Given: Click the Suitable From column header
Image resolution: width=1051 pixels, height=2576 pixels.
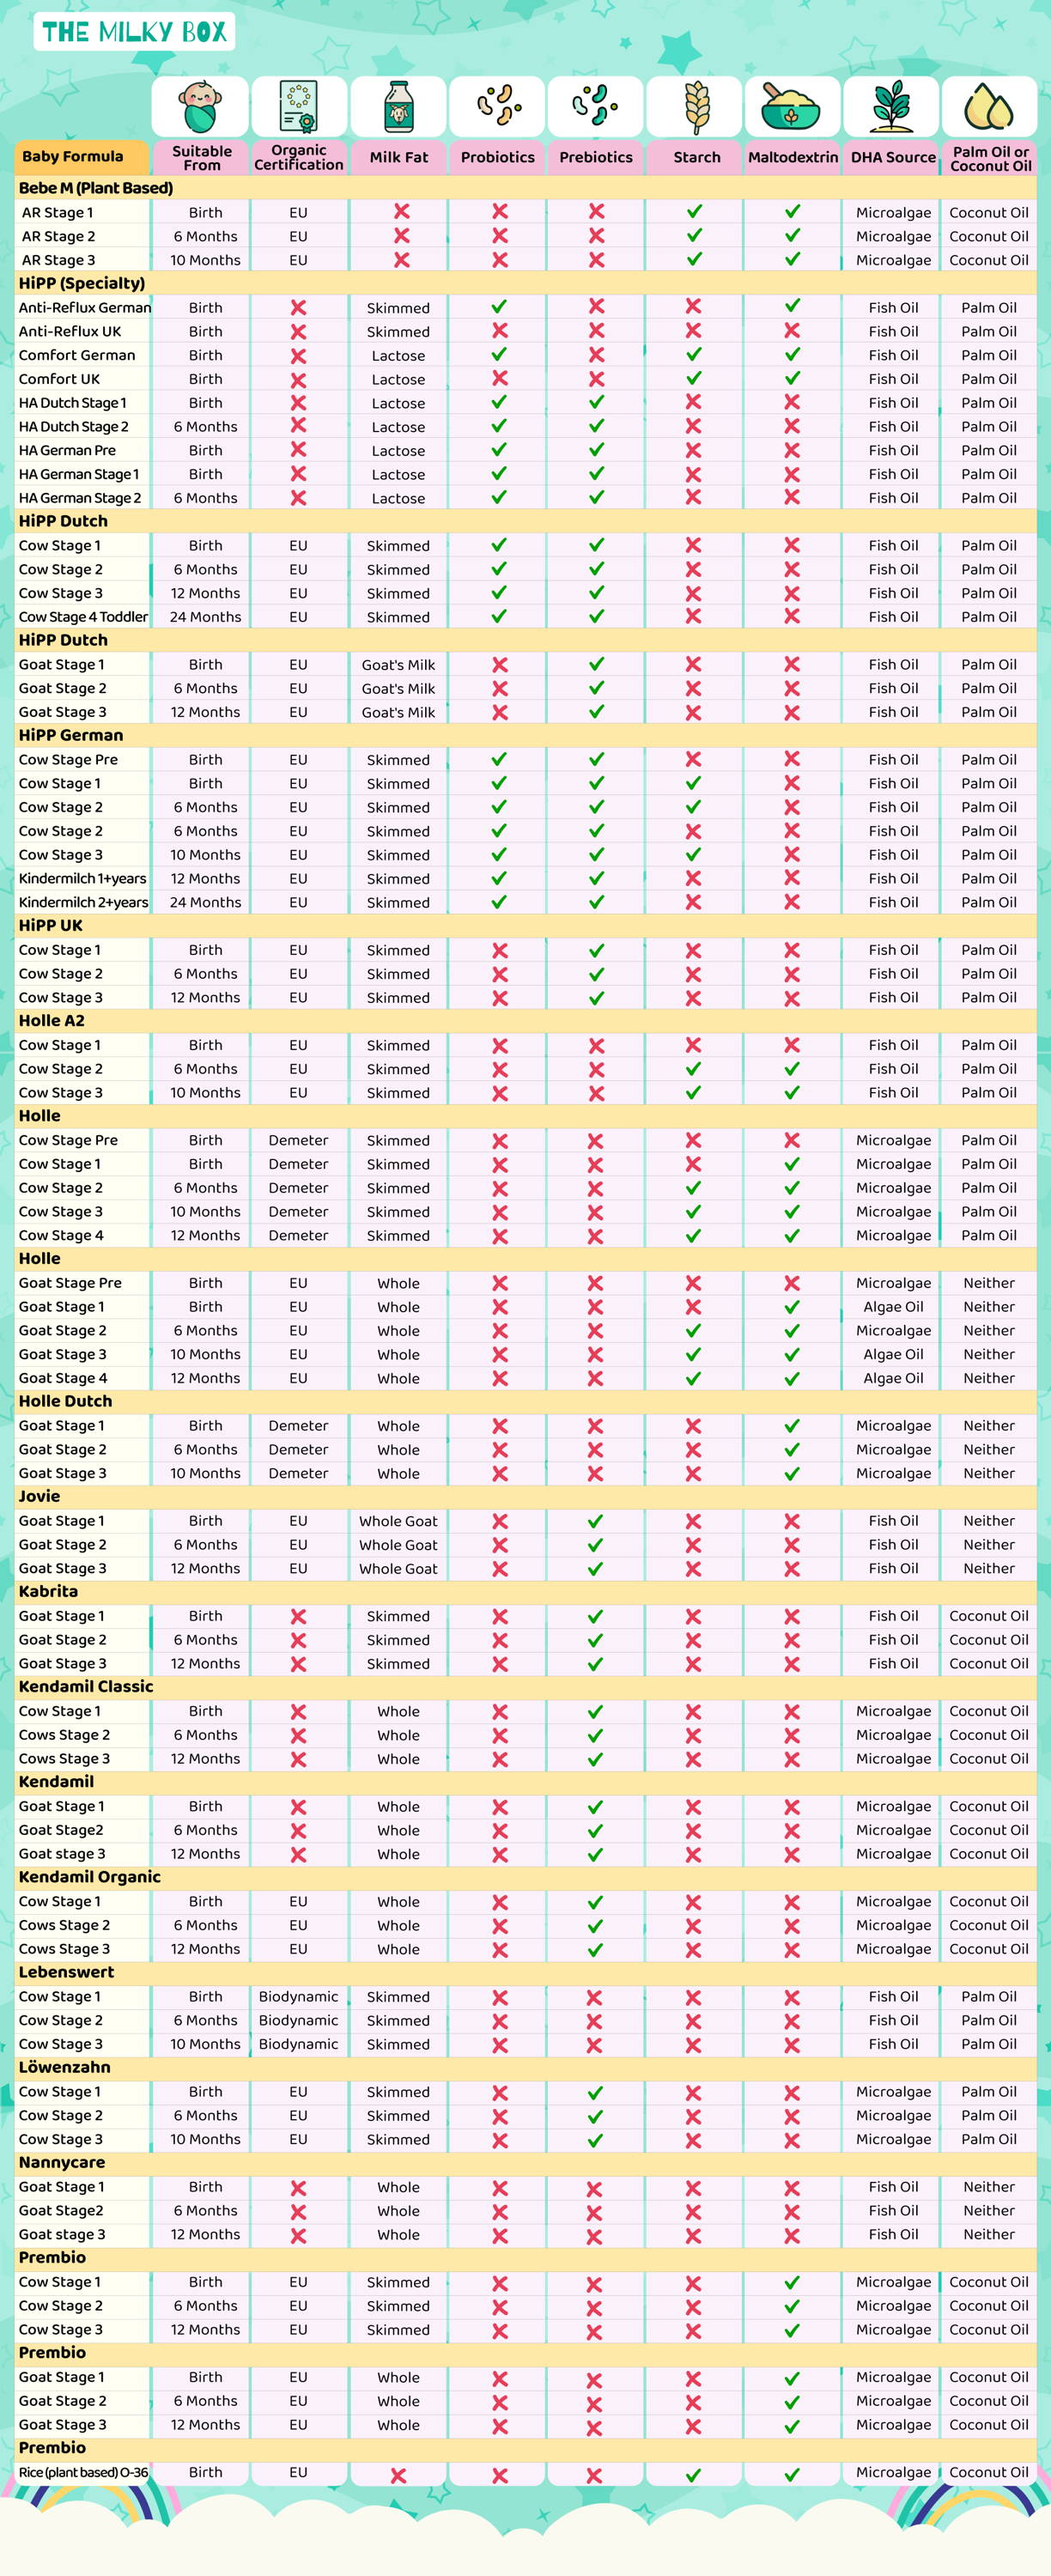Looking at the screenshot, I should (201, 157).
